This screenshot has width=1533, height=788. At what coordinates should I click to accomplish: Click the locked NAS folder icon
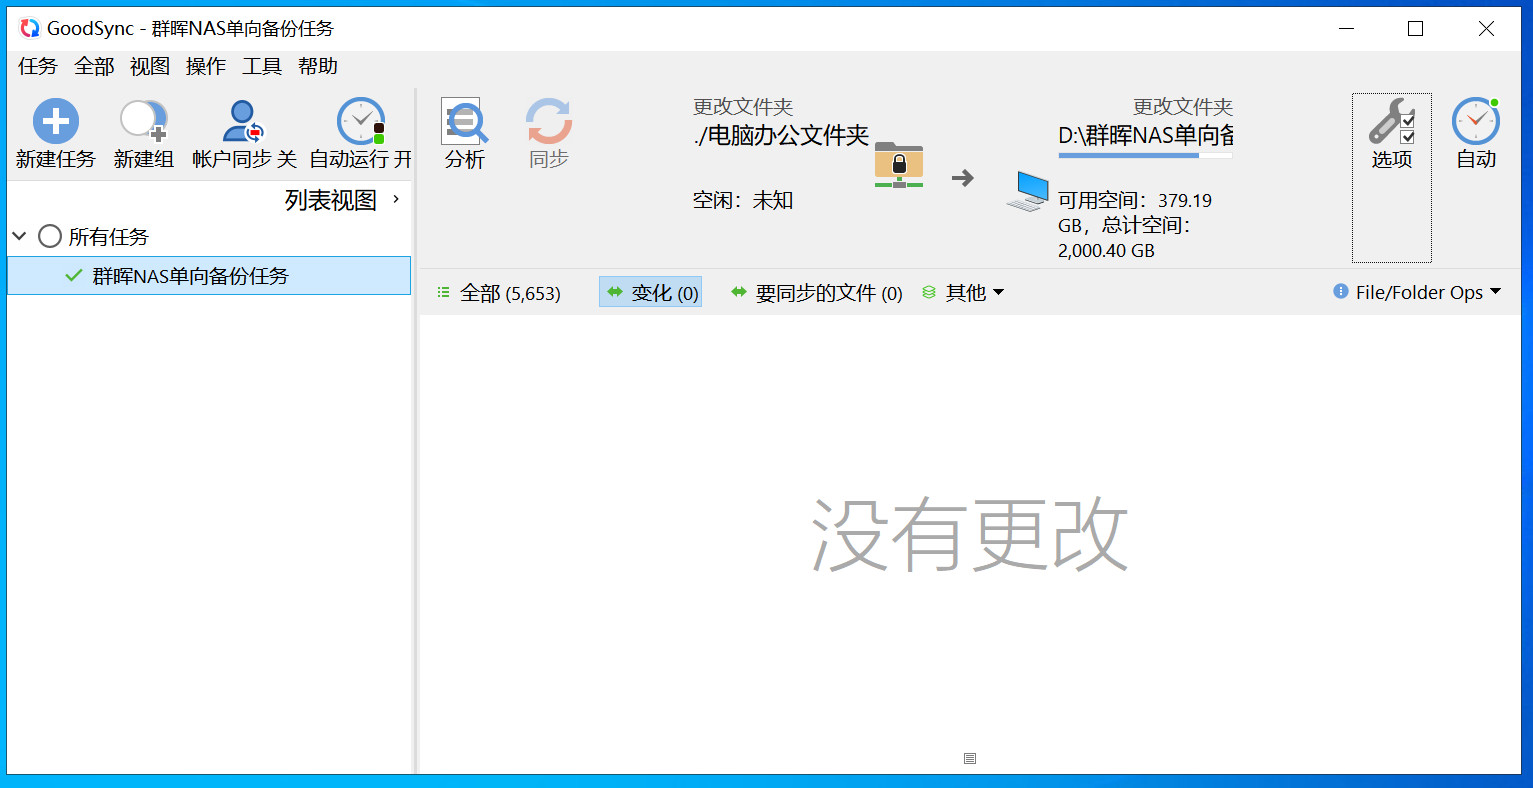(x=899, y=165)
